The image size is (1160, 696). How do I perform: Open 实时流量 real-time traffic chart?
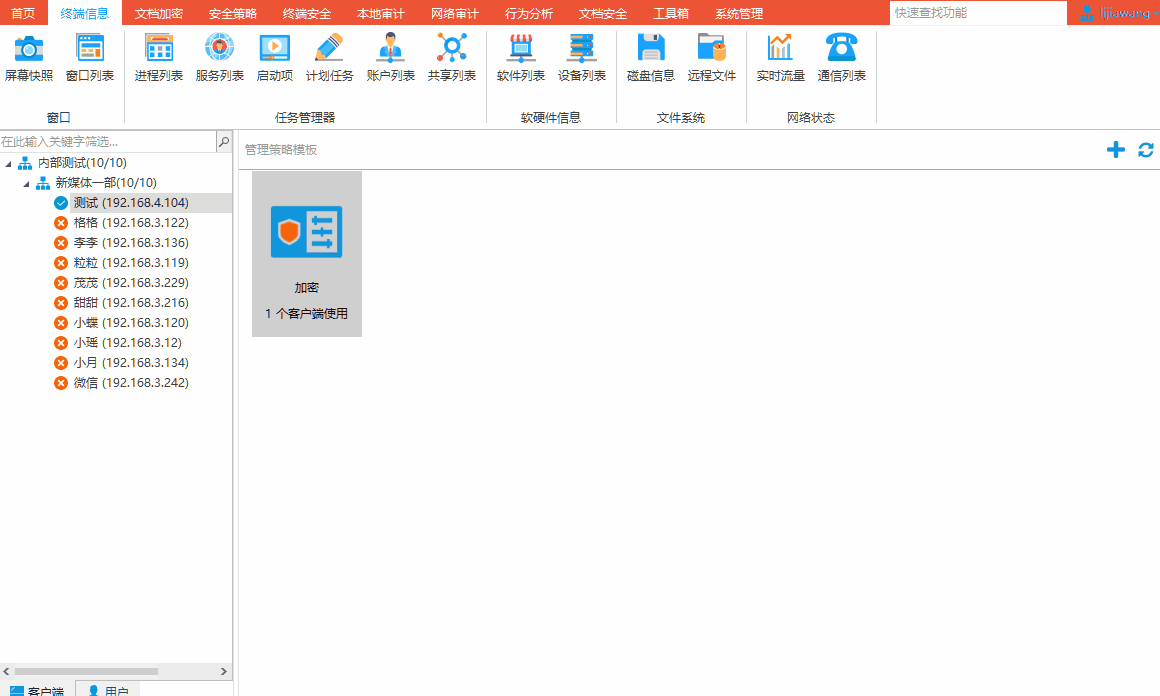click(780, 48)
